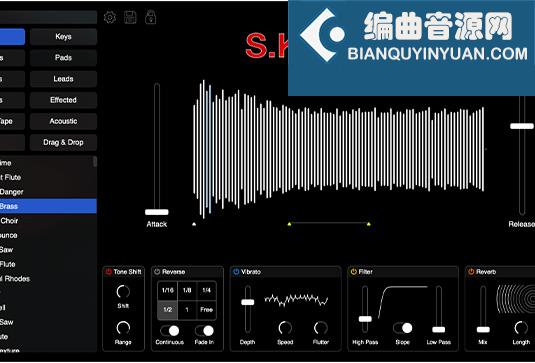The image size is (535, 363).
Task: Click the Reverb Length knob
Action: click(521, 328)
